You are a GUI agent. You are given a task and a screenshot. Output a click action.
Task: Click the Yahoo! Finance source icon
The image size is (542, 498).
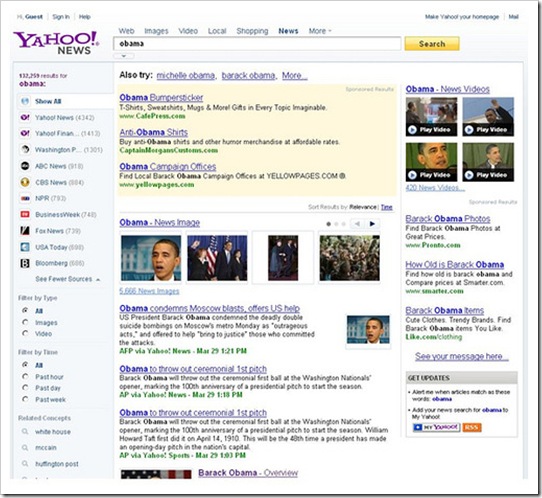coord(25,133)
